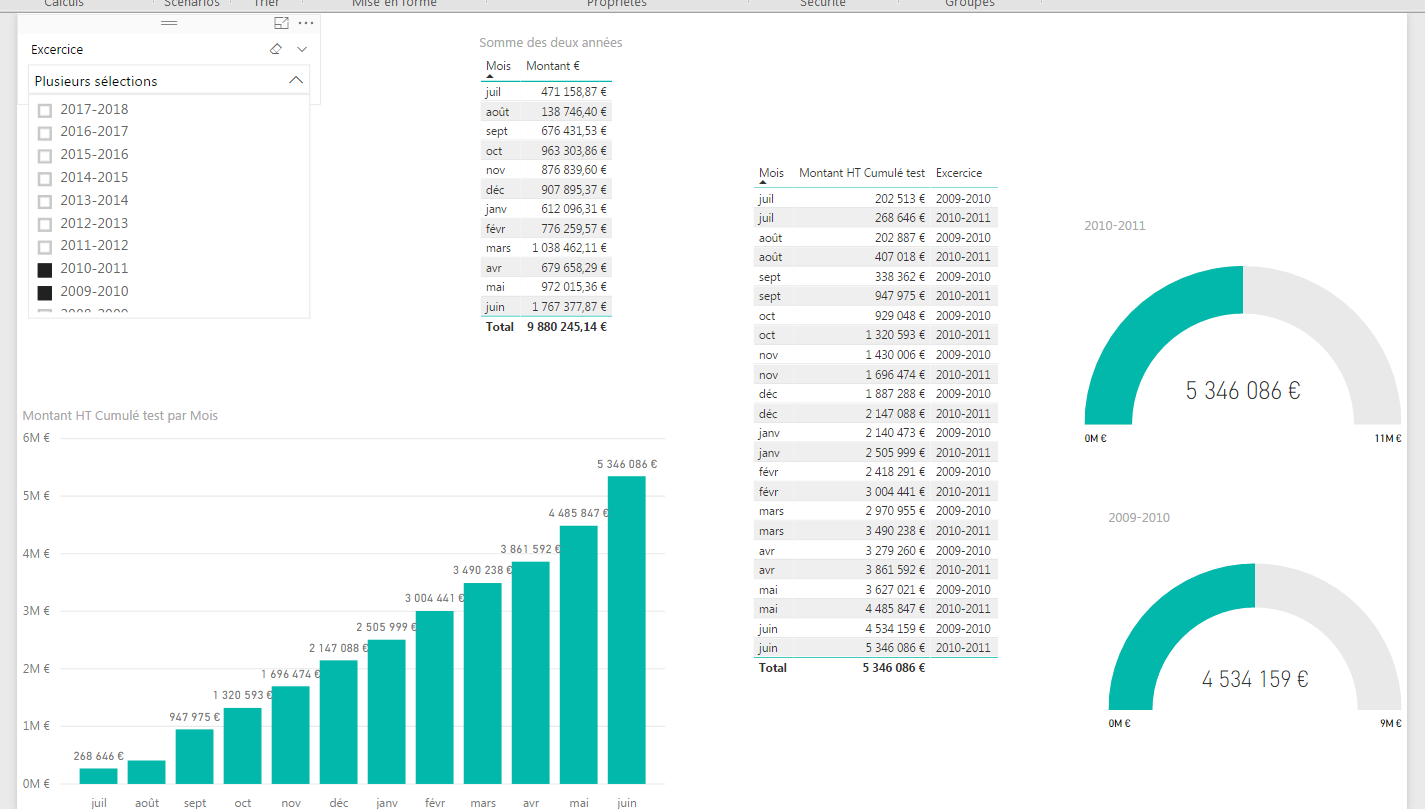1425x809 pixels.
Task: Click the 11M € gauge maximum label
Action: (1390, 438)
